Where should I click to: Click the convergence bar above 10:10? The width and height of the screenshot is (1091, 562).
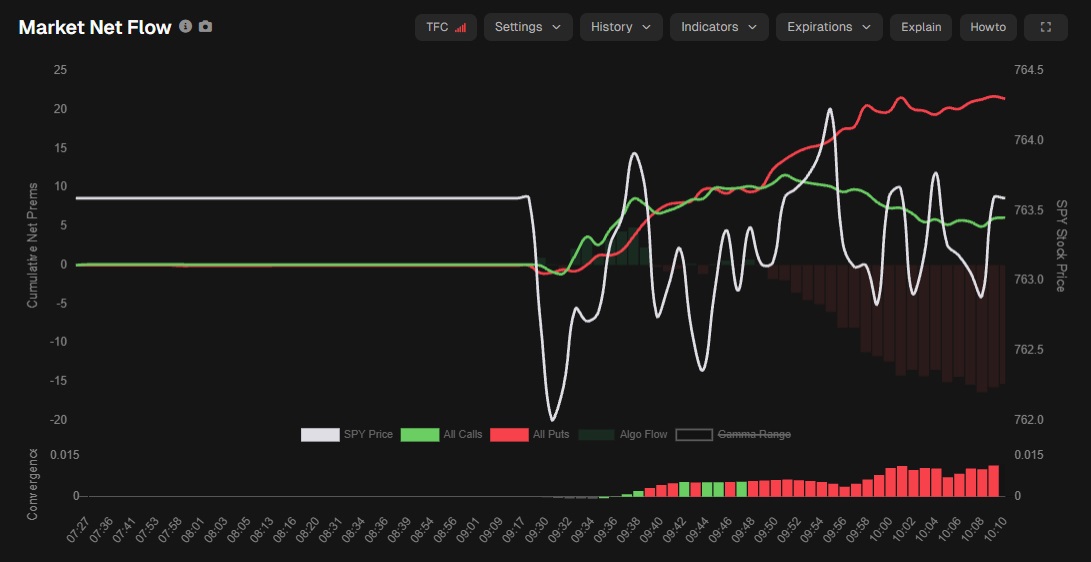(x=994, y=481)
